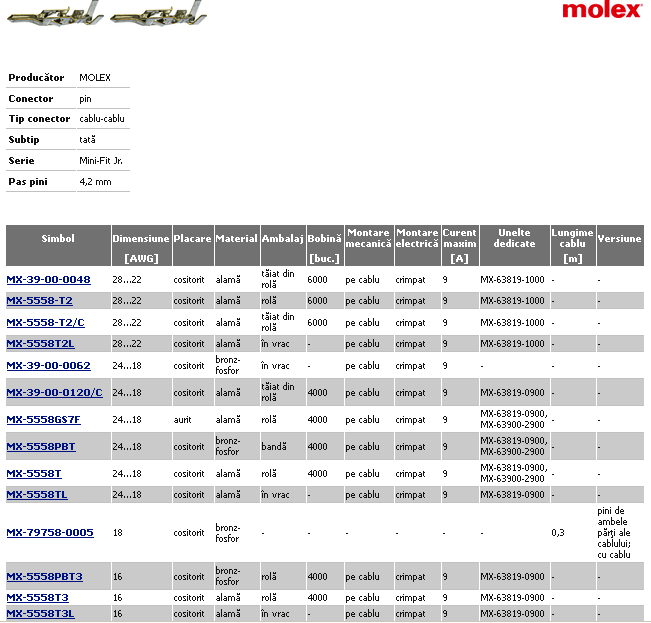651x623 pixels.
Task: Open the MX-5558PBT product link
Action: click(x=41, y=447)
